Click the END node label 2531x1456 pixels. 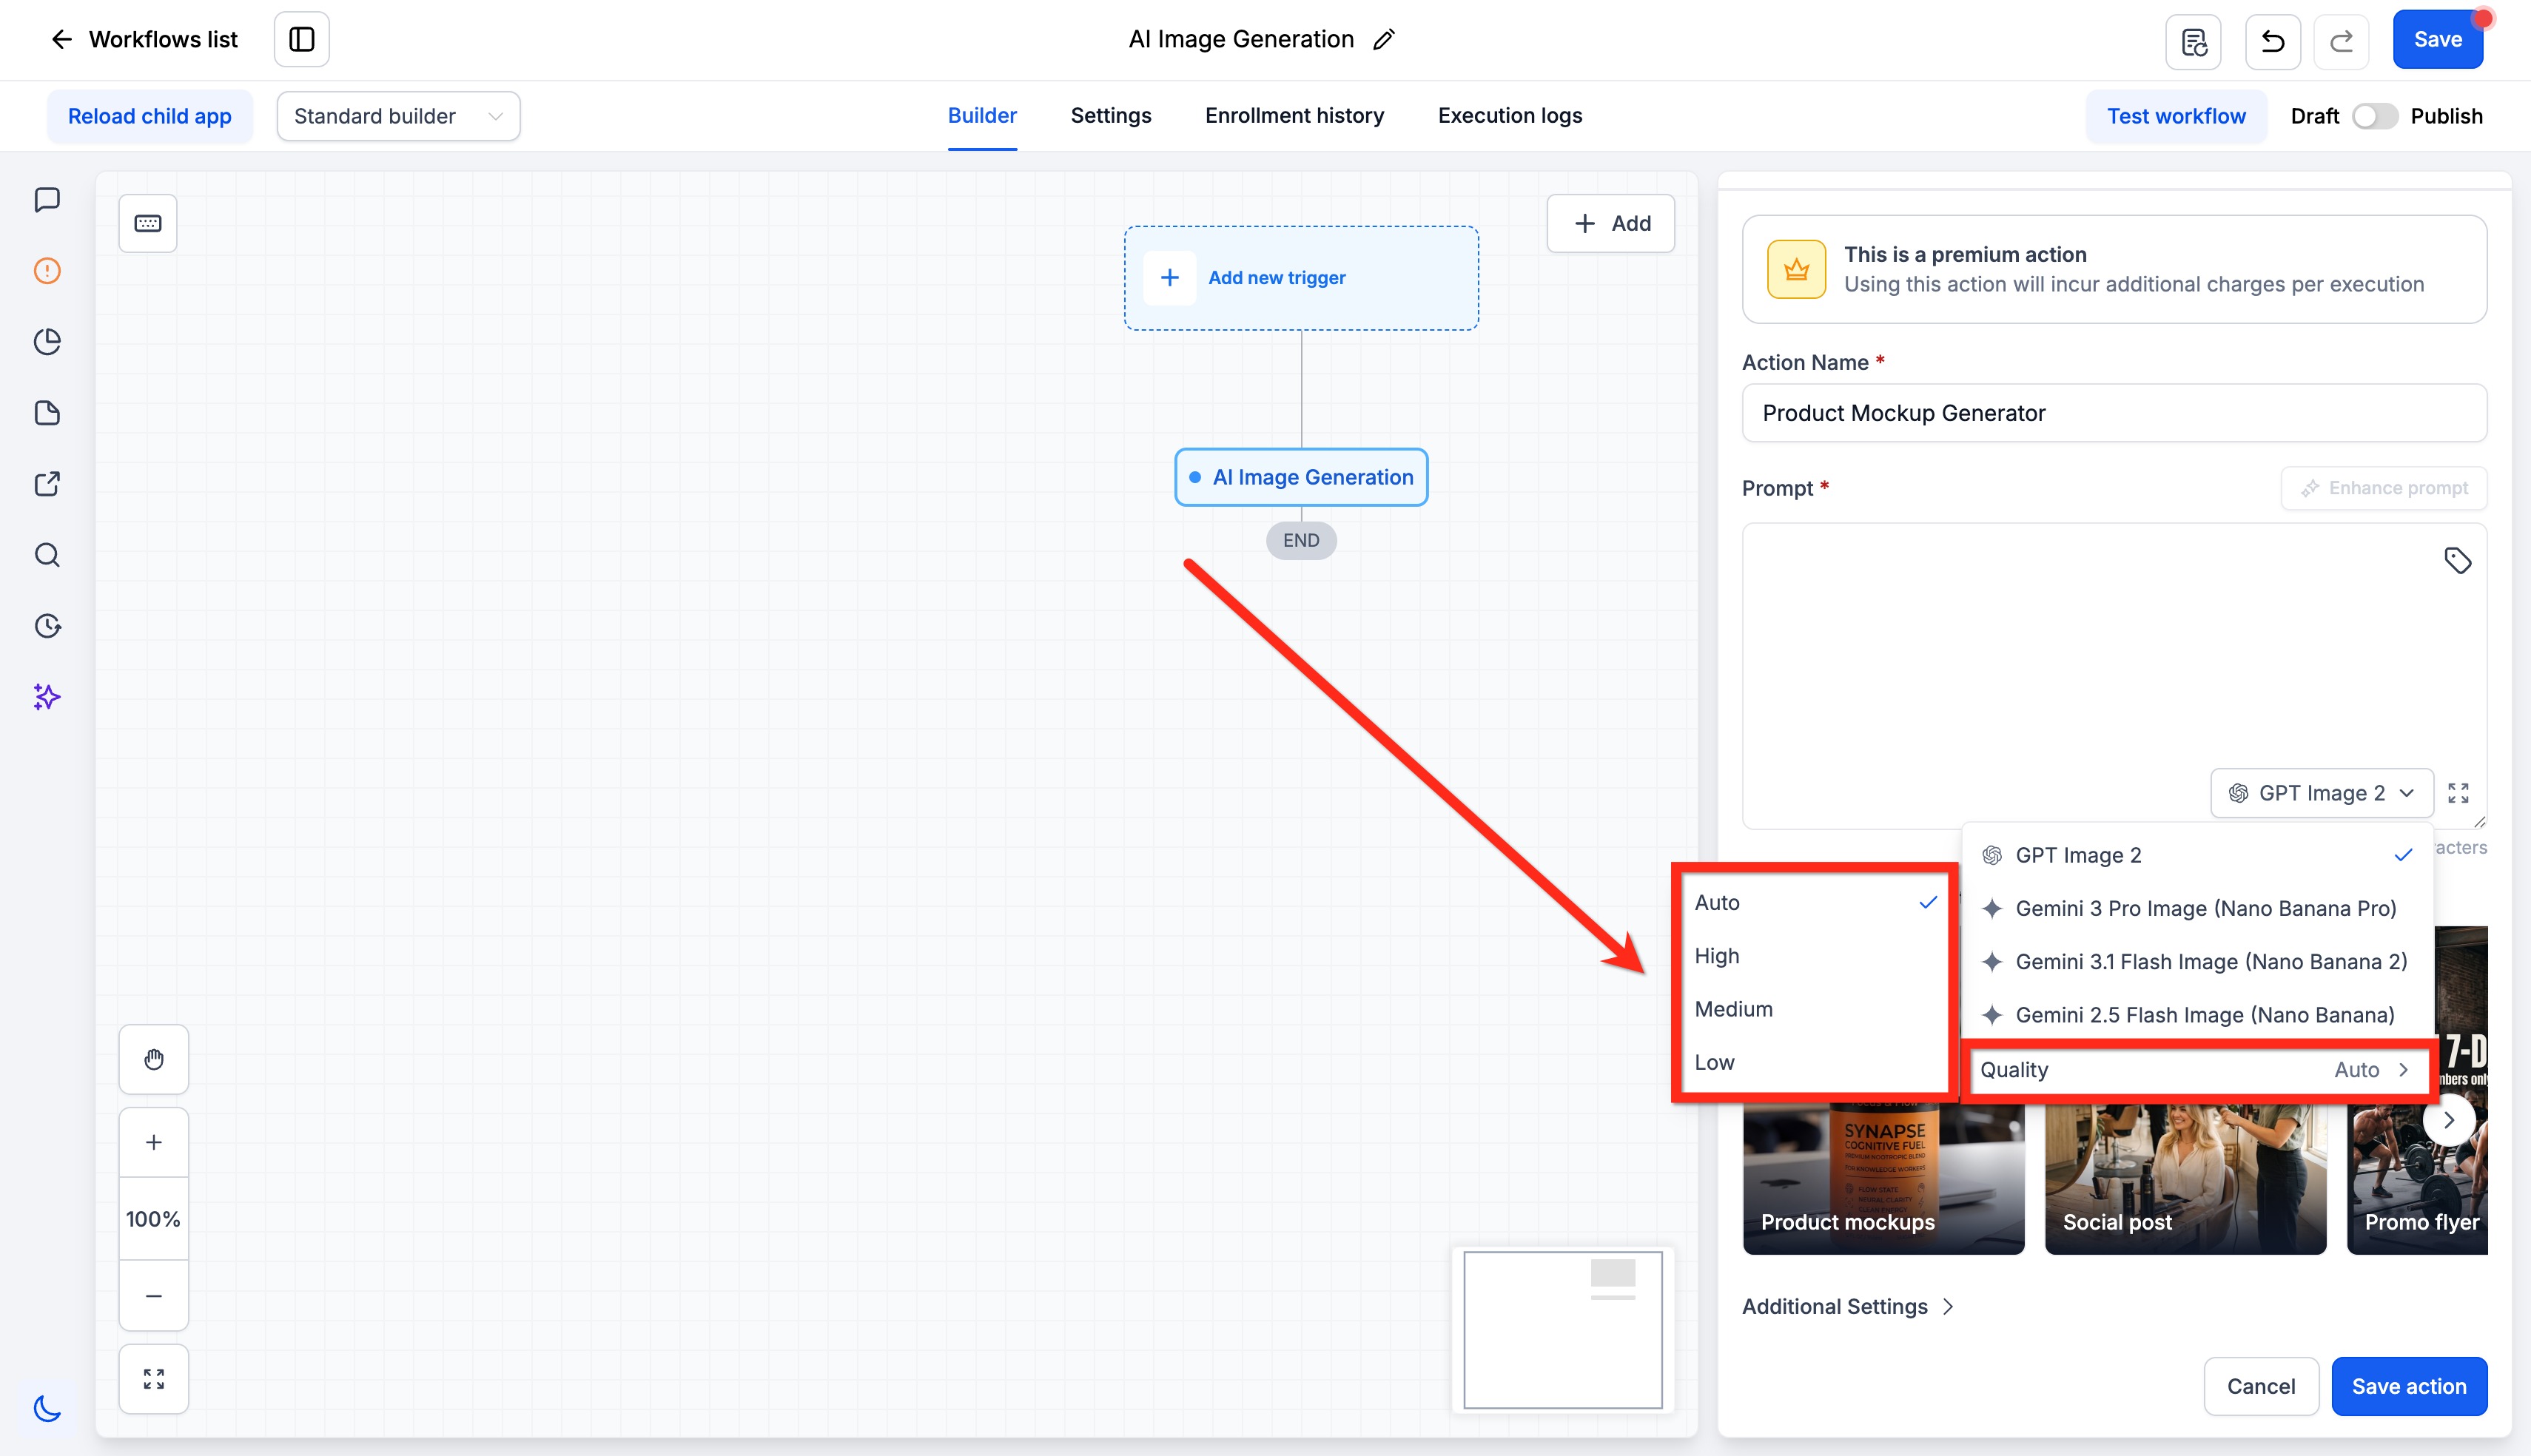pos(1301,540)
